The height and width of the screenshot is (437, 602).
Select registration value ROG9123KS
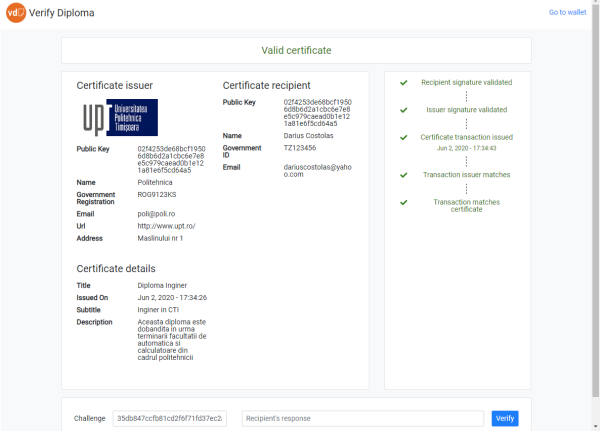157,195
